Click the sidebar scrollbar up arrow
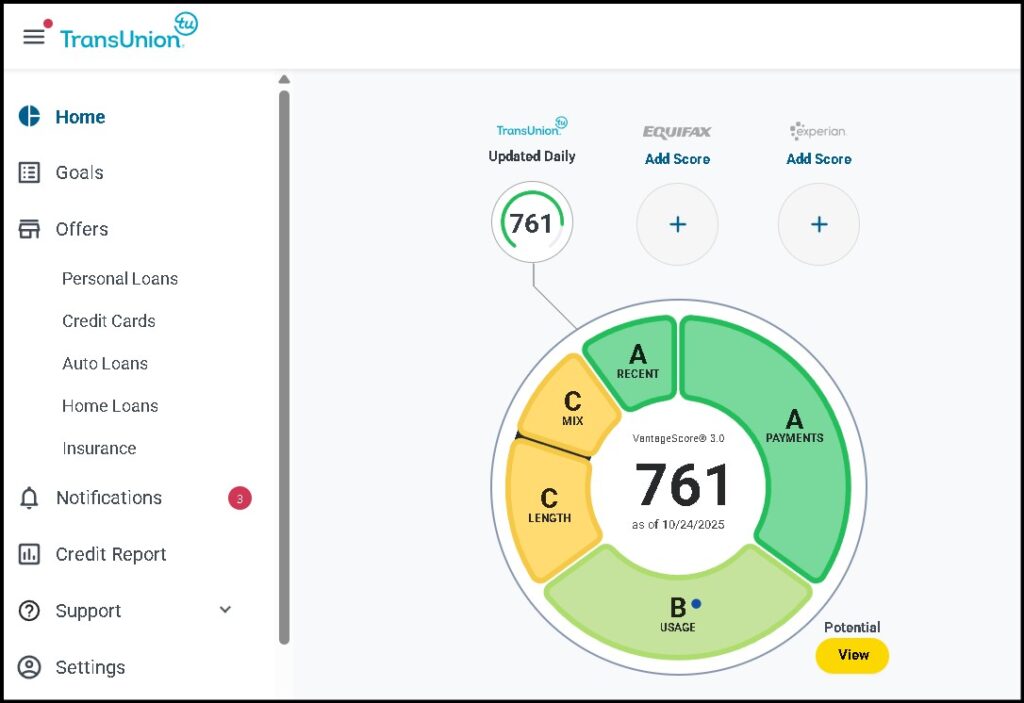This screenshot has width=1024, height=703. (x=284, y=80)
